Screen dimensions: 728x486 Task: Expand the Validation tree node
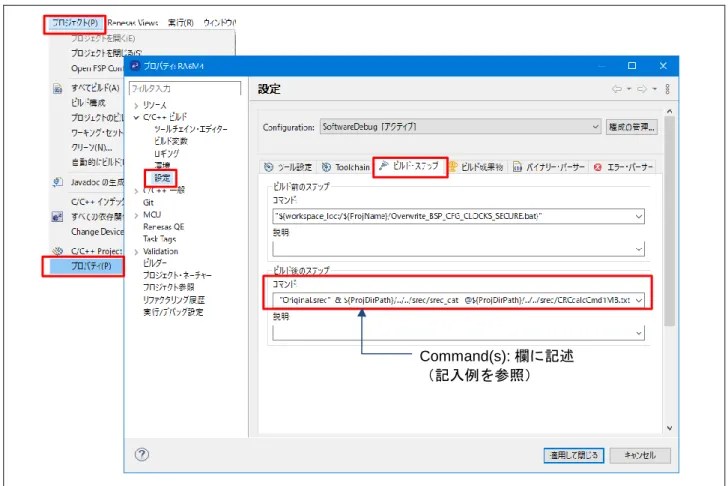coord(136,252)
